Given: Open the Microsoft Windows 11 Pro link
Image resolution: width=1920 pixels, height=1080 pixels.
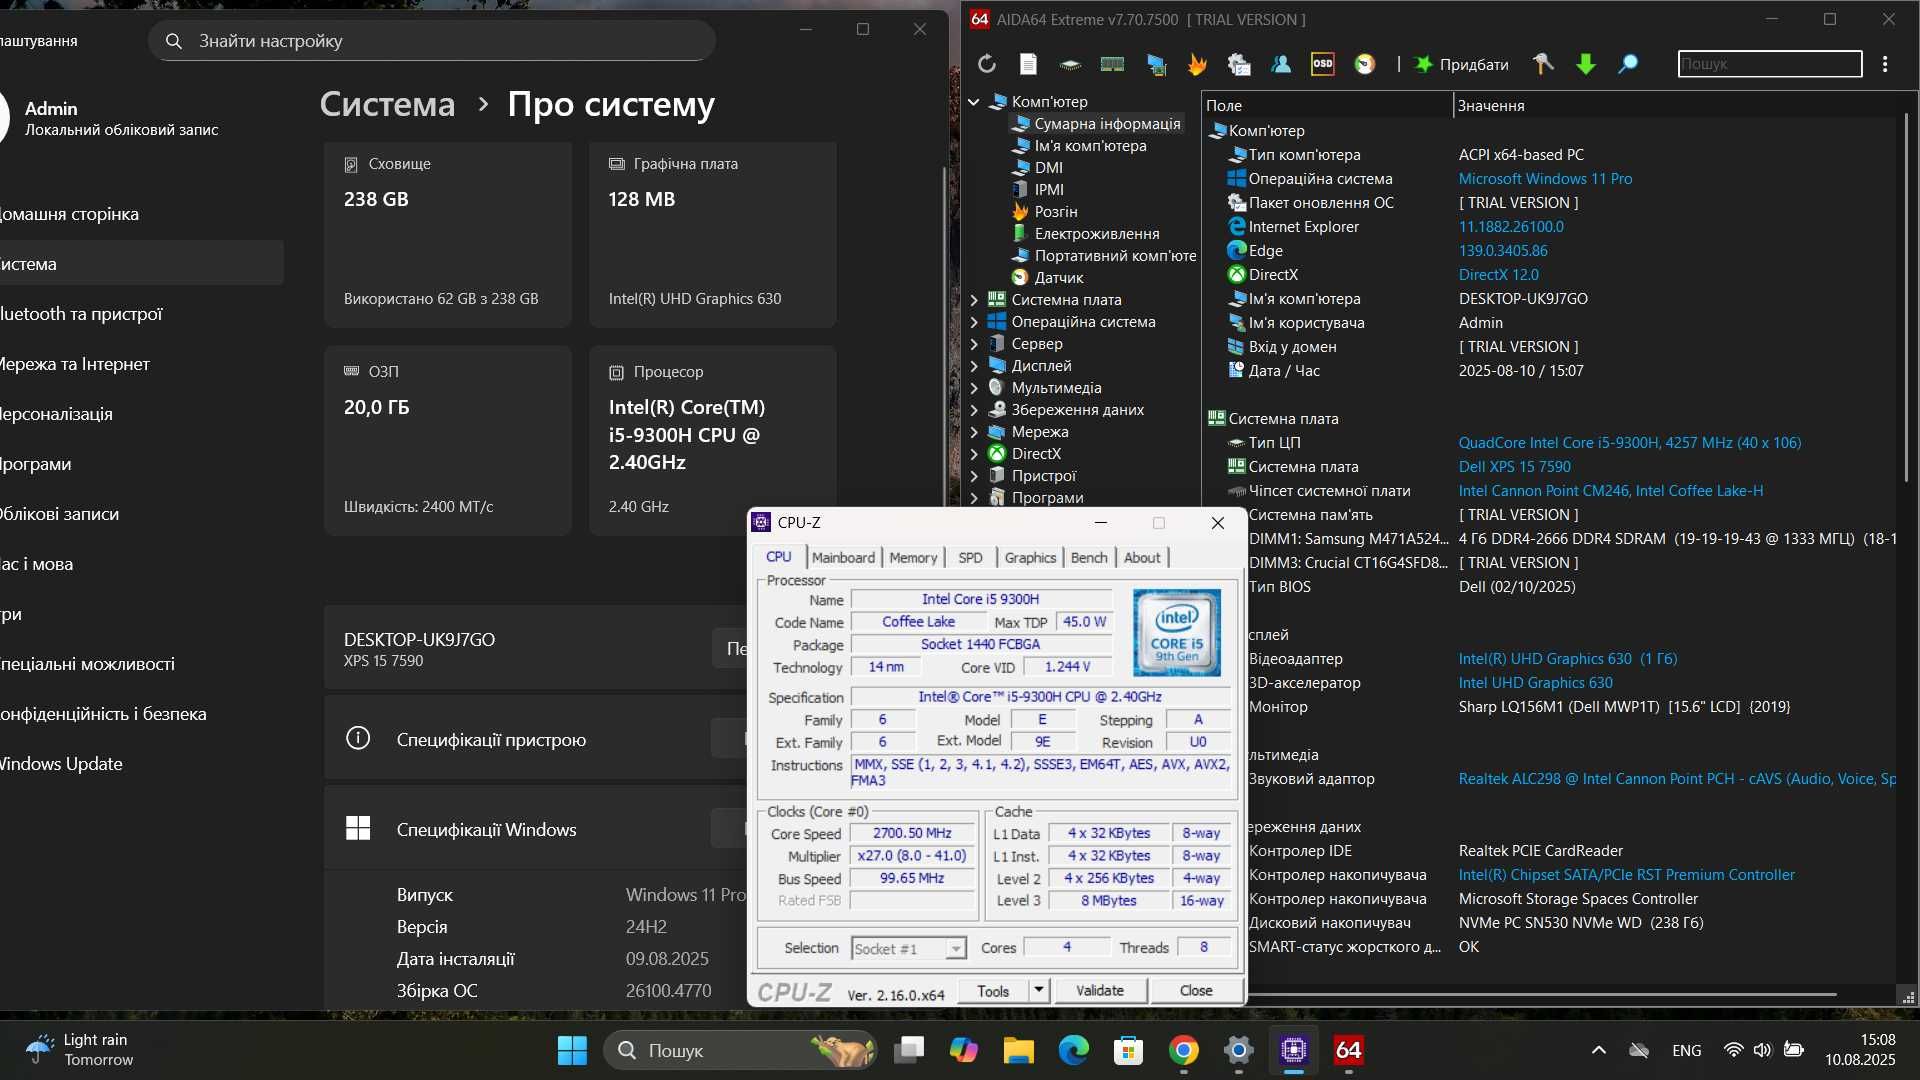Looking at the screenshot, I should click(x=1545, y=178).
